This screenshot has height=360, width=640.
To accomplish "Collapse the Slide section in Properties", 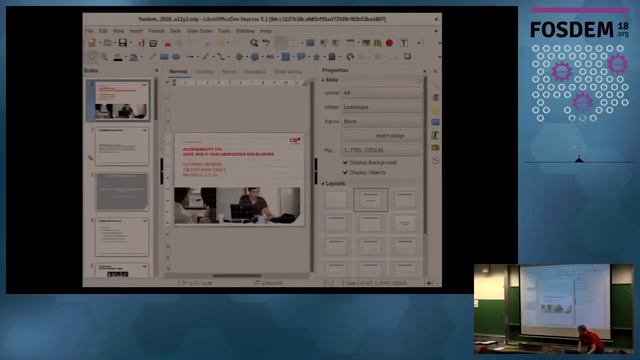I will click(323, 80).
